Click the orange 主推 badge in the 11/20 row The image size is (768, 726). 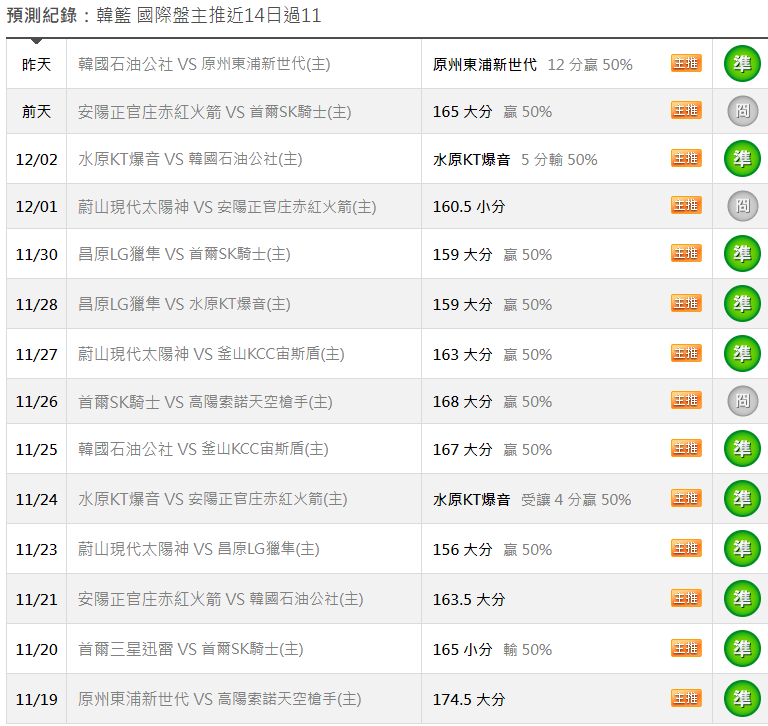pyautogui.click(x=686, y=648)
